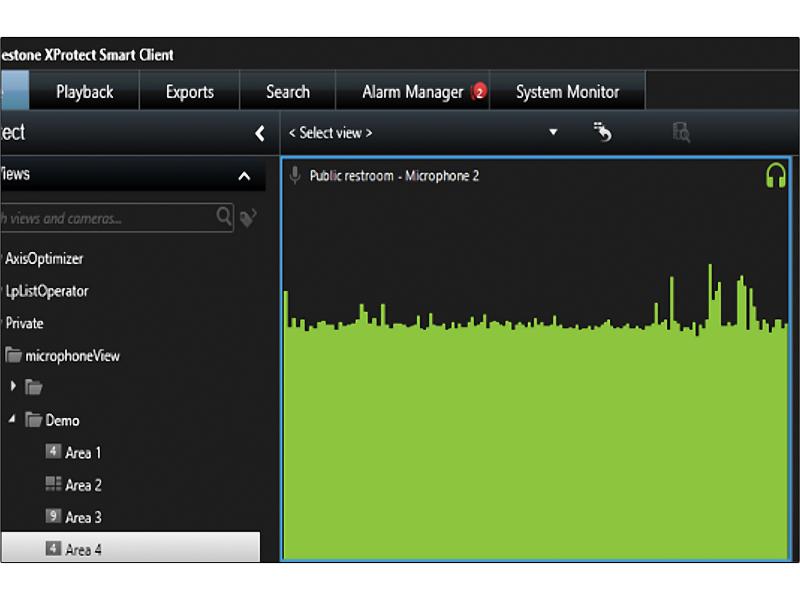
Task: Select the Demo folder
Action: click(62, 420)
